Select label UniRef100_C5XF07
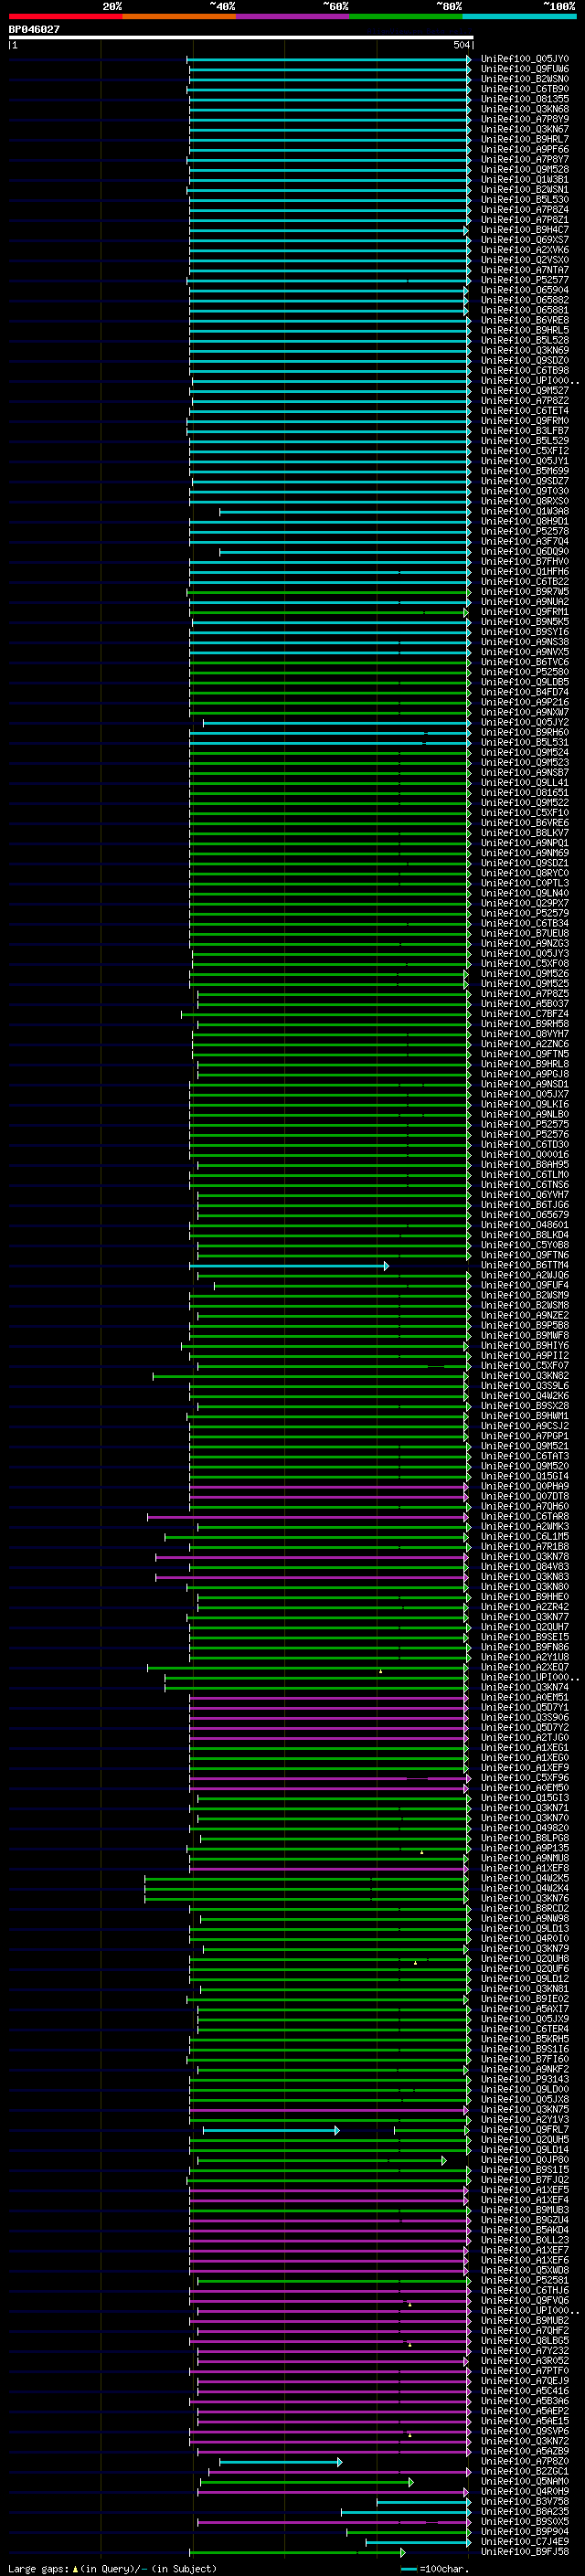 tap(524, 1365)
